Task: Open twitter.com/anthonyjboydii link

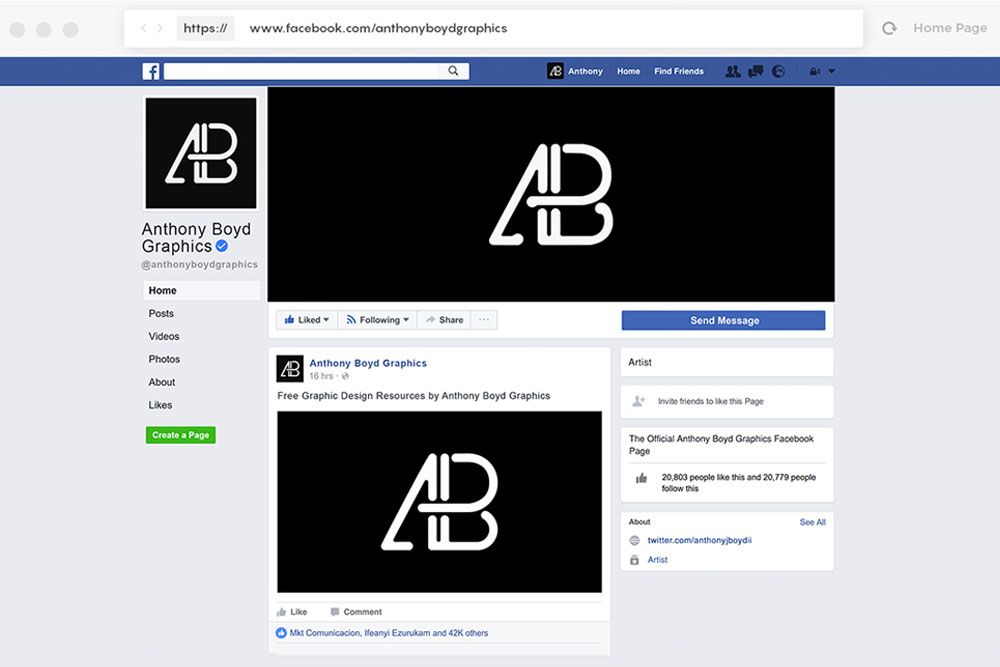Action: pos(700,541)
